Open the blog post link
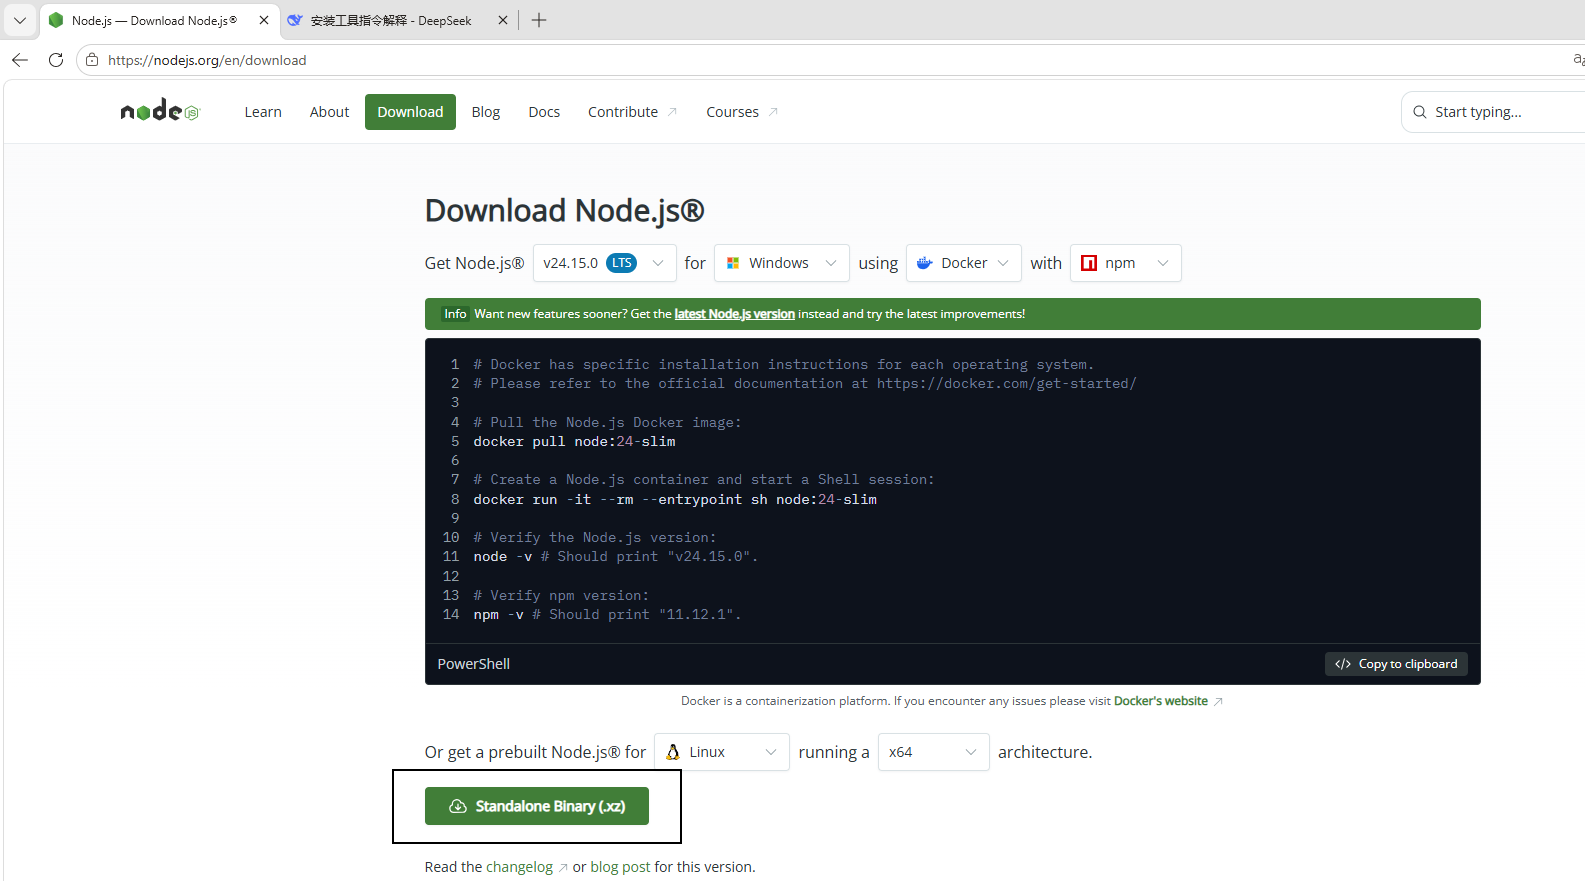Screen dimensions: 1585x881 coord(620,867)
